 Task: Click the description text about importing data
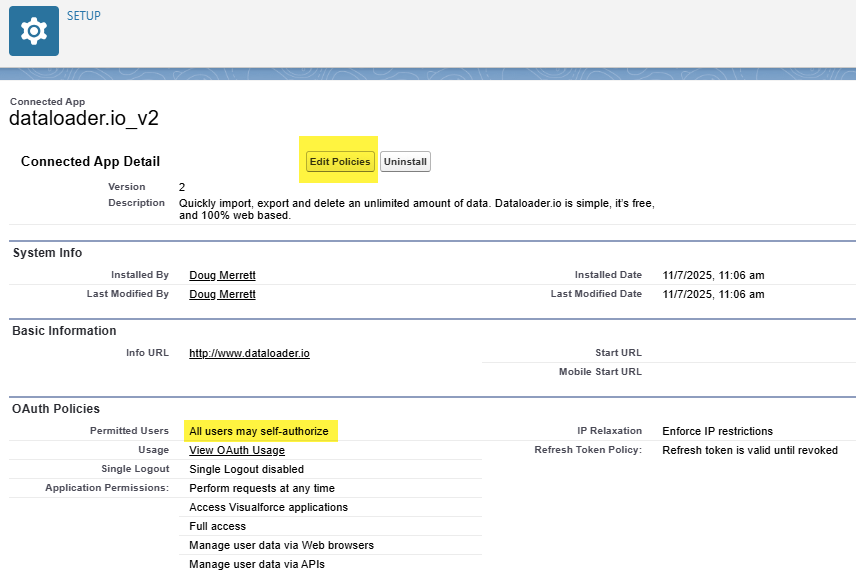(x=417, y=209)
